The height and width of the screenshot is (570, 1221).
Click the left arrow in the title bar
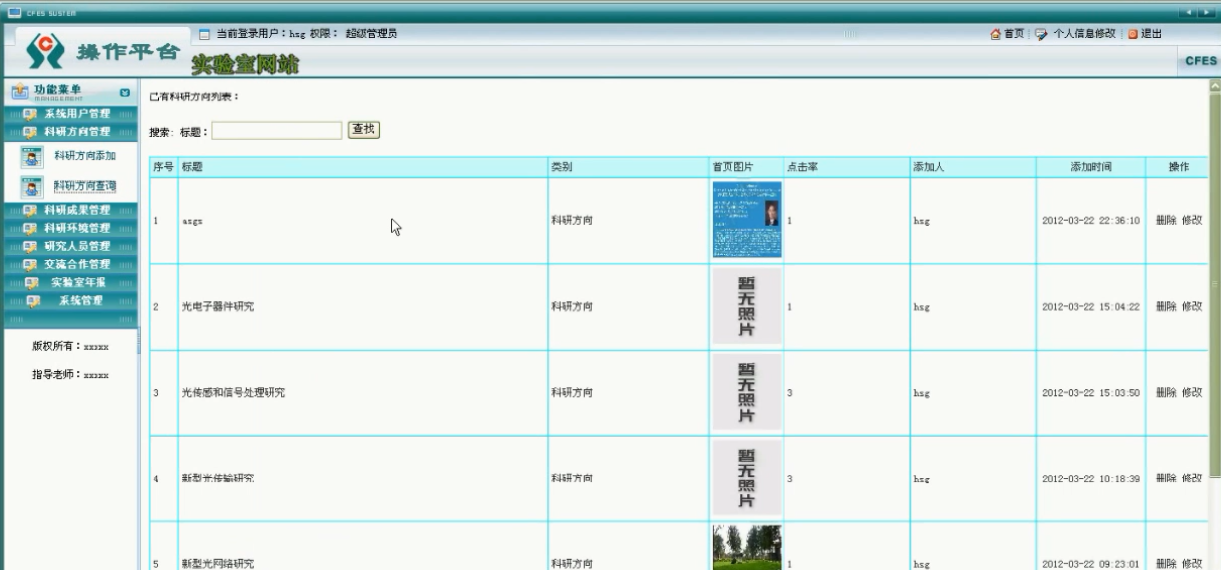pyautogui.click(x=1188, y=12)
